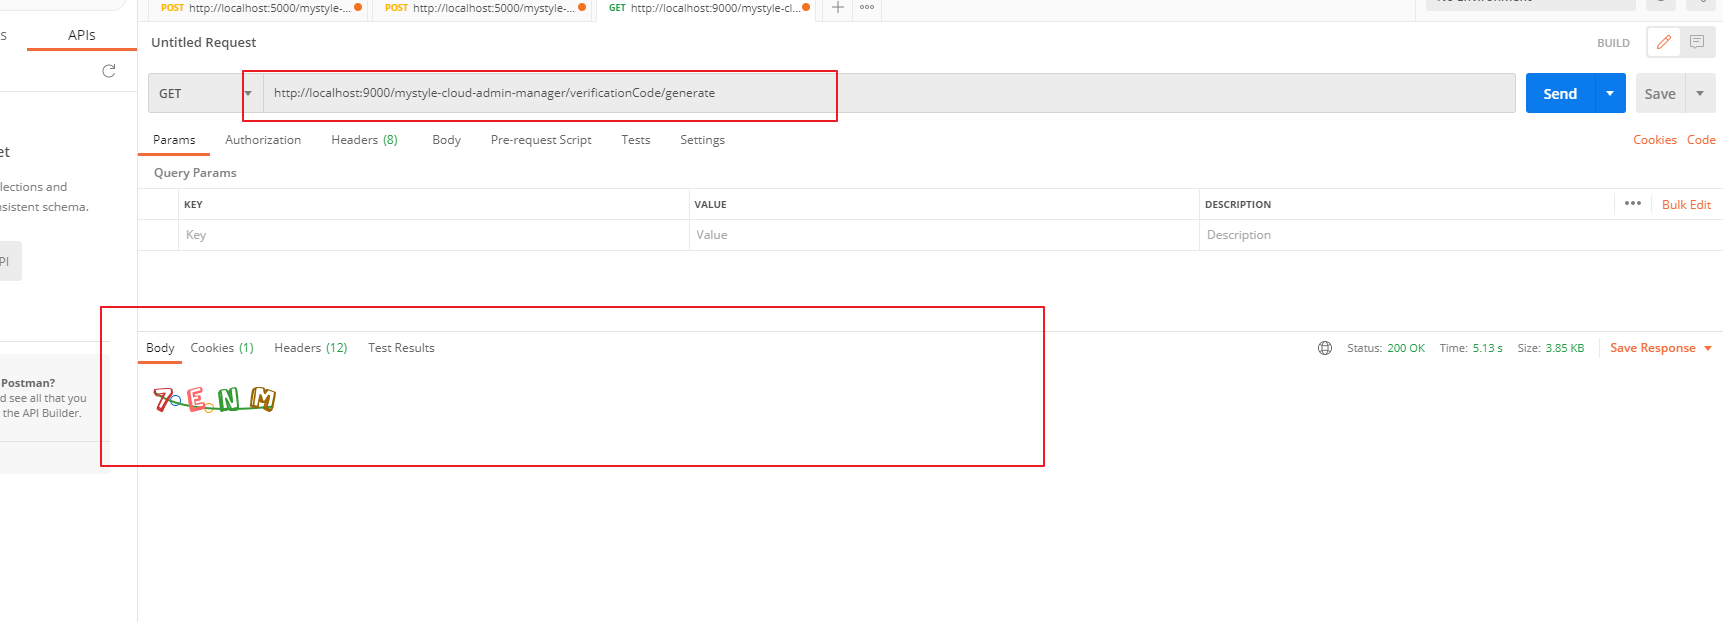Viewport: 1723px width, 622px height.
Task: Expand the Save button dropdown arrow
Action: coord(1700,93)
